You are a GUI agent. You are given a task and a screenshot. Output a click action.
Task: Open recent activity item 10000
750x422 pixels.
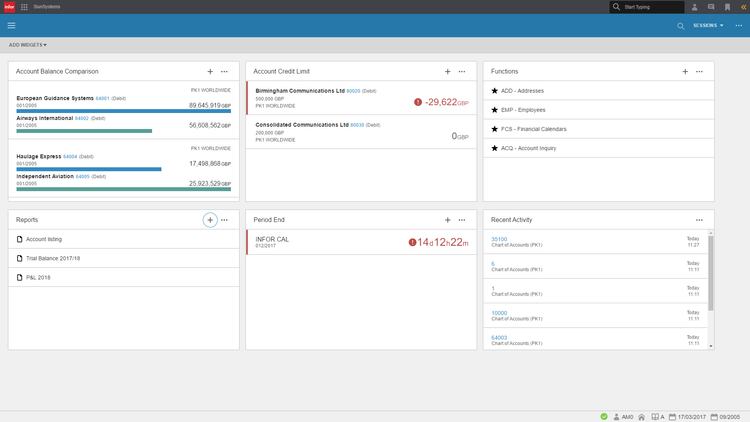click(x=499, y=313)
